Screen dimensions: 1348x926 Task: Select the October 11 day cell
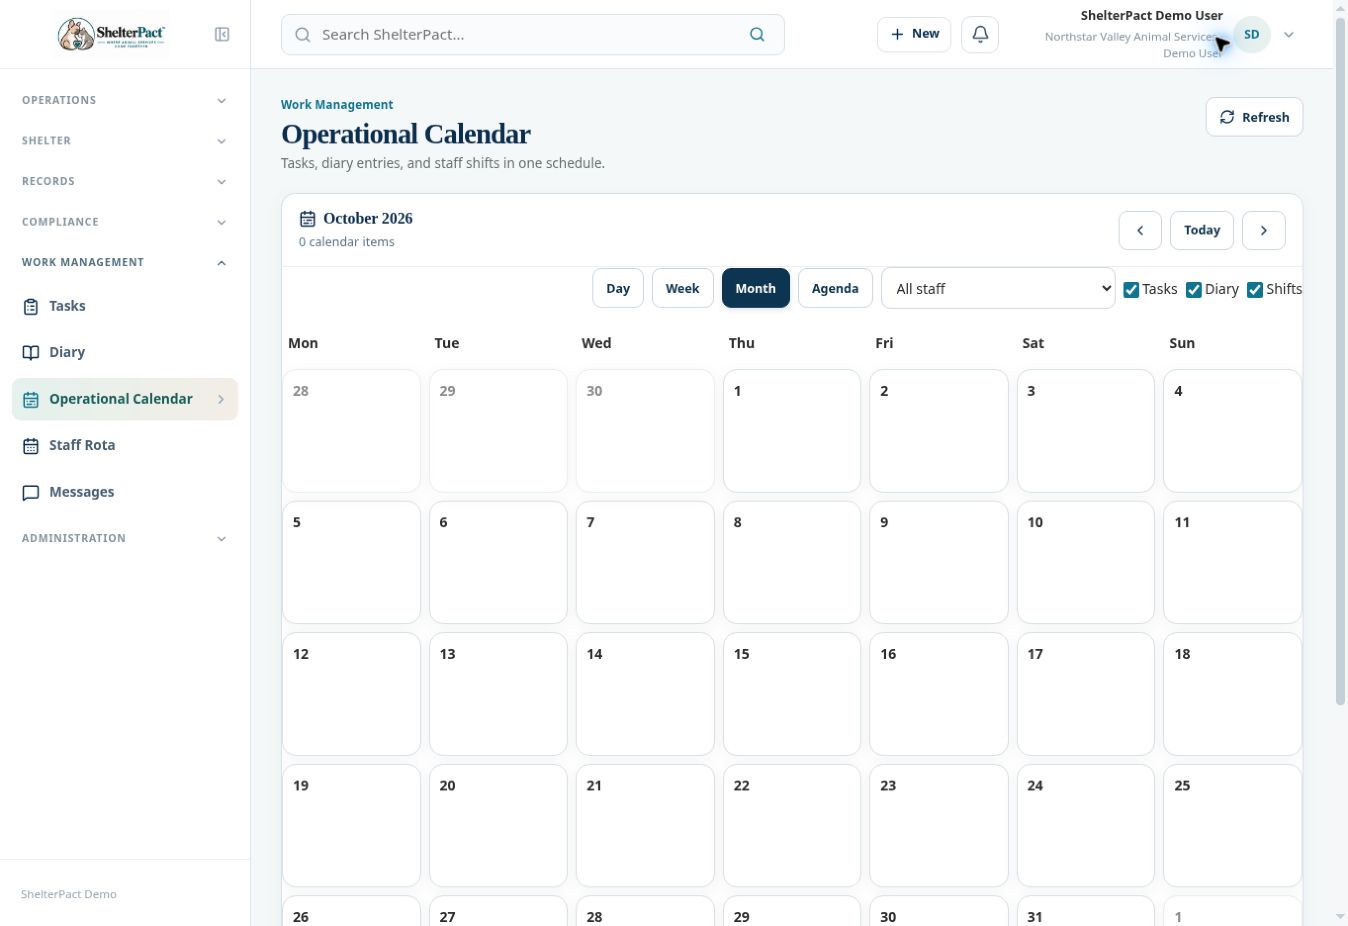click(x=1233, y=563)
